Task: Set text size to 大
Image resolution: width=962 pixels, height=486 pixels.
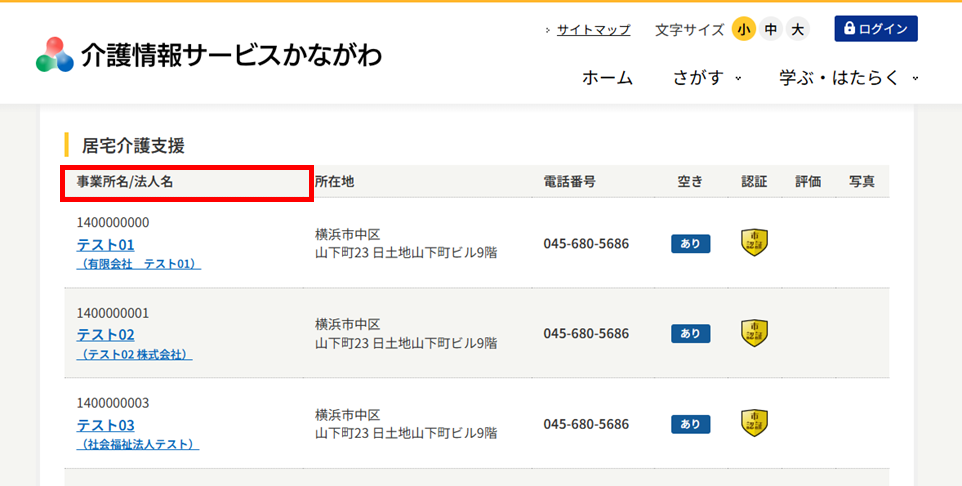Action: click(798, 29)
